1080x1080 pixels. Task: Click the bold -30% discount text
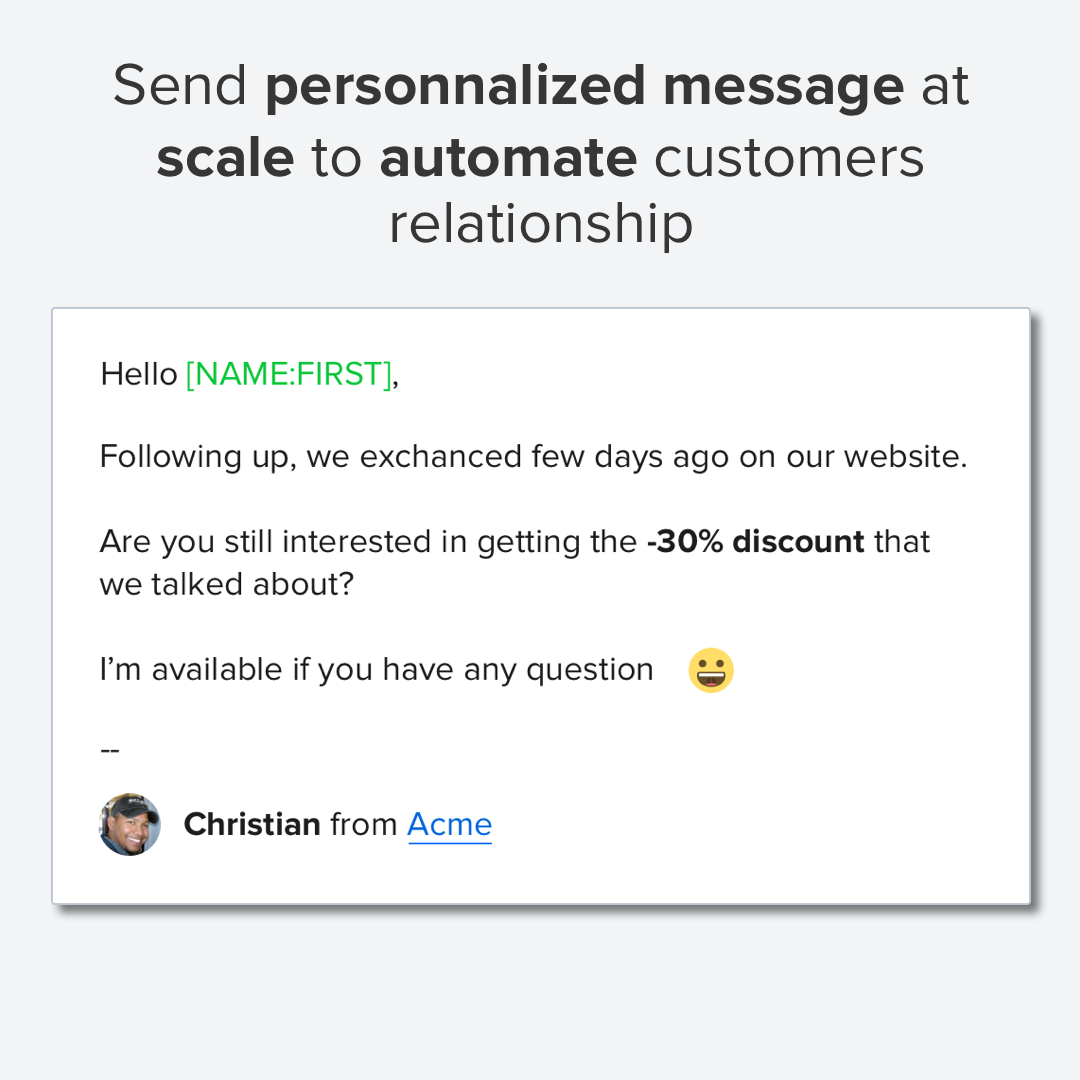[x=755, y=542]
